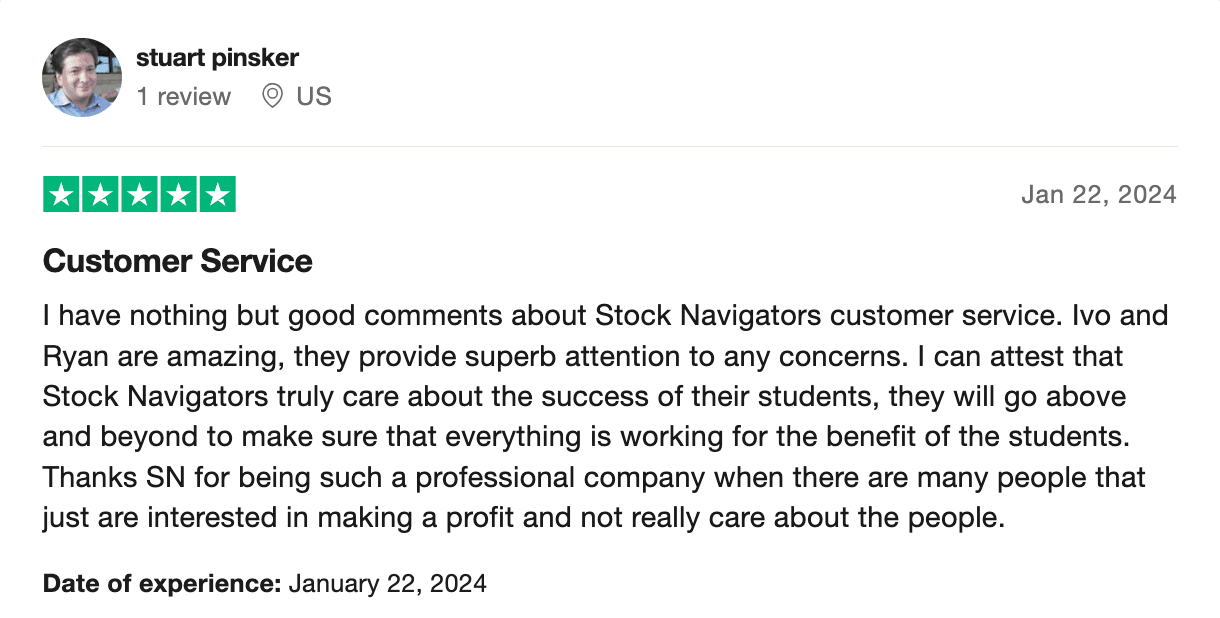Click the horizontal divider below the reviewer info
The width and height of the screenshot is (1220, 618).
click(610, 147)
